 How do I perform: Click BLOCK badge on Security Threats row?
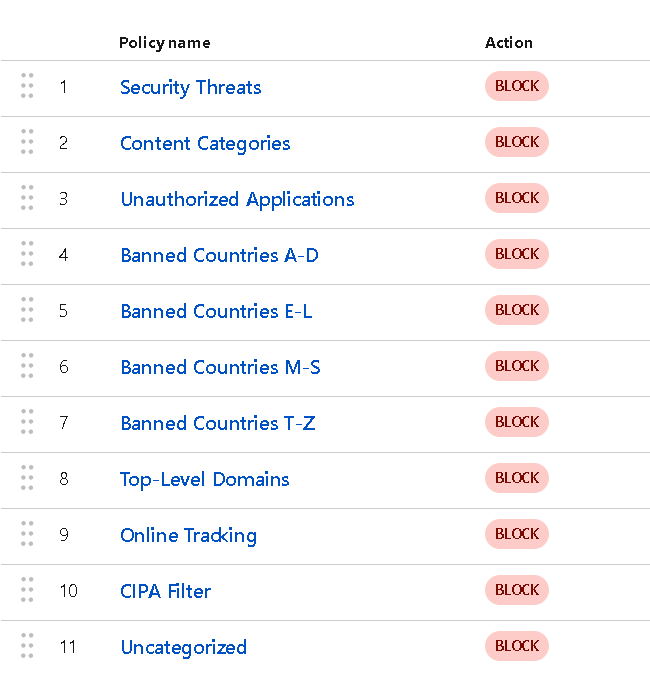[517, 86]
